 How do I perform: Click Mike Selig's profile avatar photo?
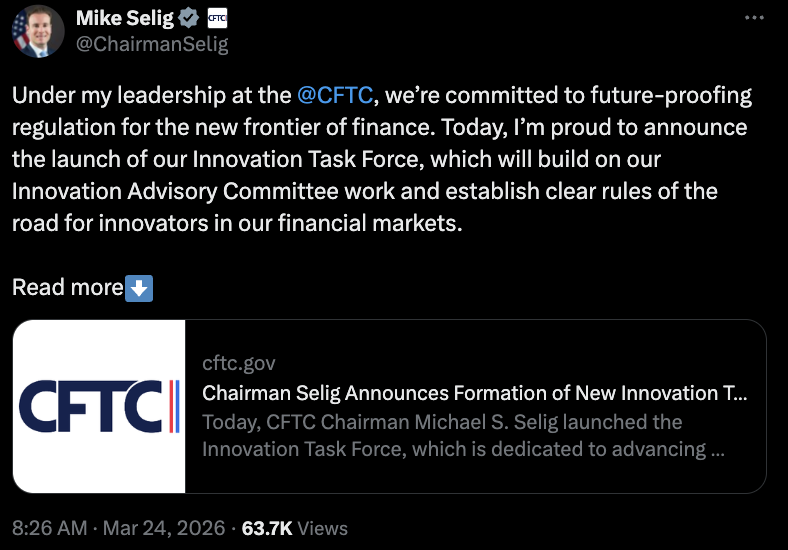(33, 31)
